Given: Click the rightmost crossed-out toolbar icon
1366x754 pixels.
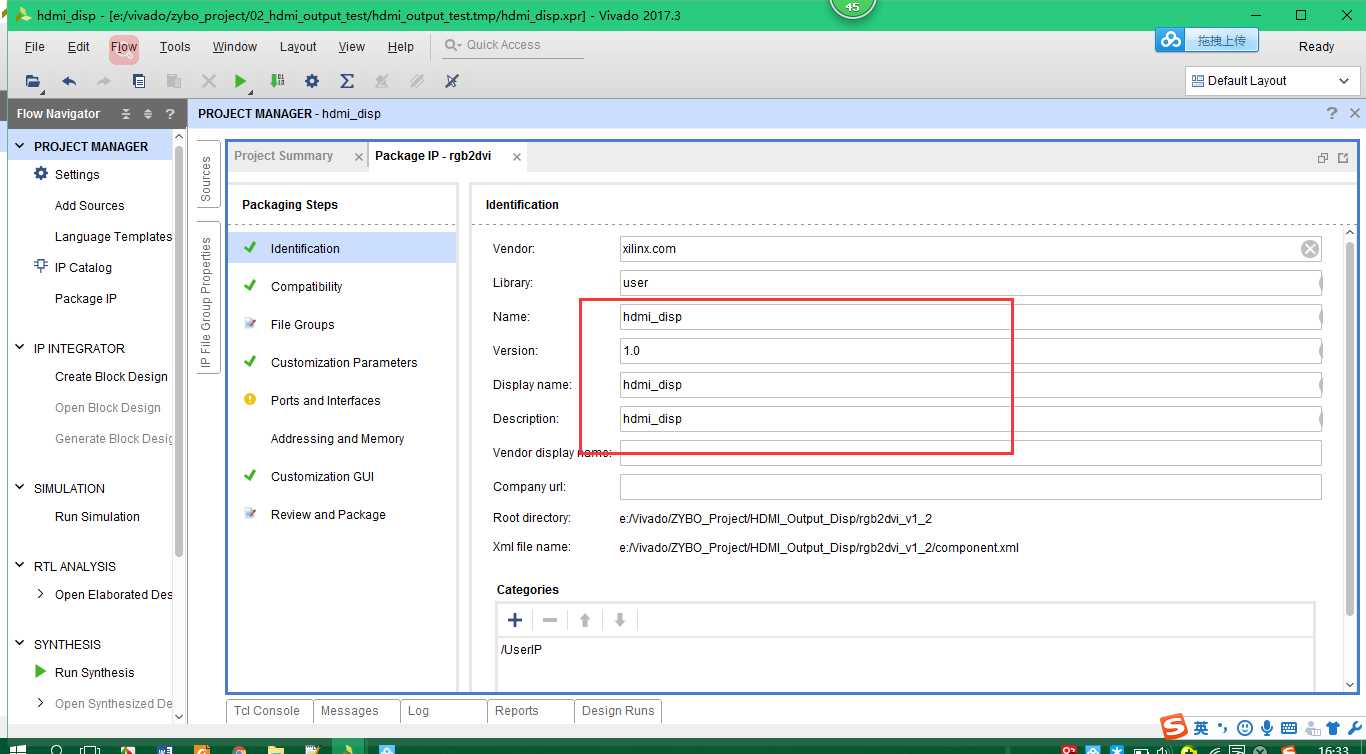Looking at the screenshot, I should pyautogui.click(x=452, y=81).
